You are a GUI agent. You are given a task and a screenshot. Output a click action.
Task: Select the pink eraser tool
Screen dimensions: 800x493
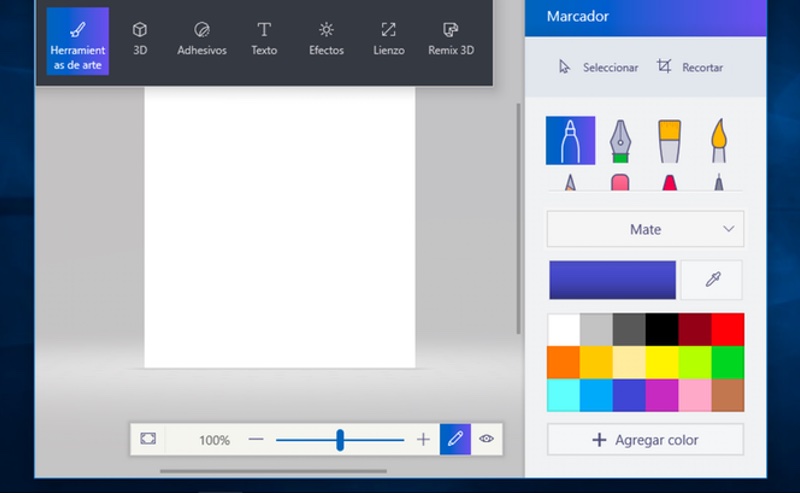[x=620, y=182]
